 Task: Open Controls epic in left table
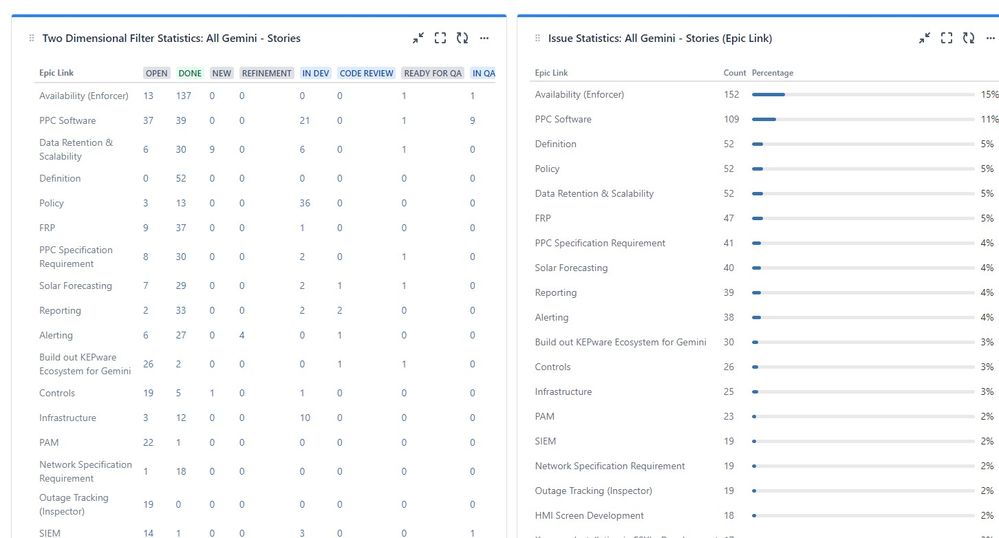tap(57, 393)
